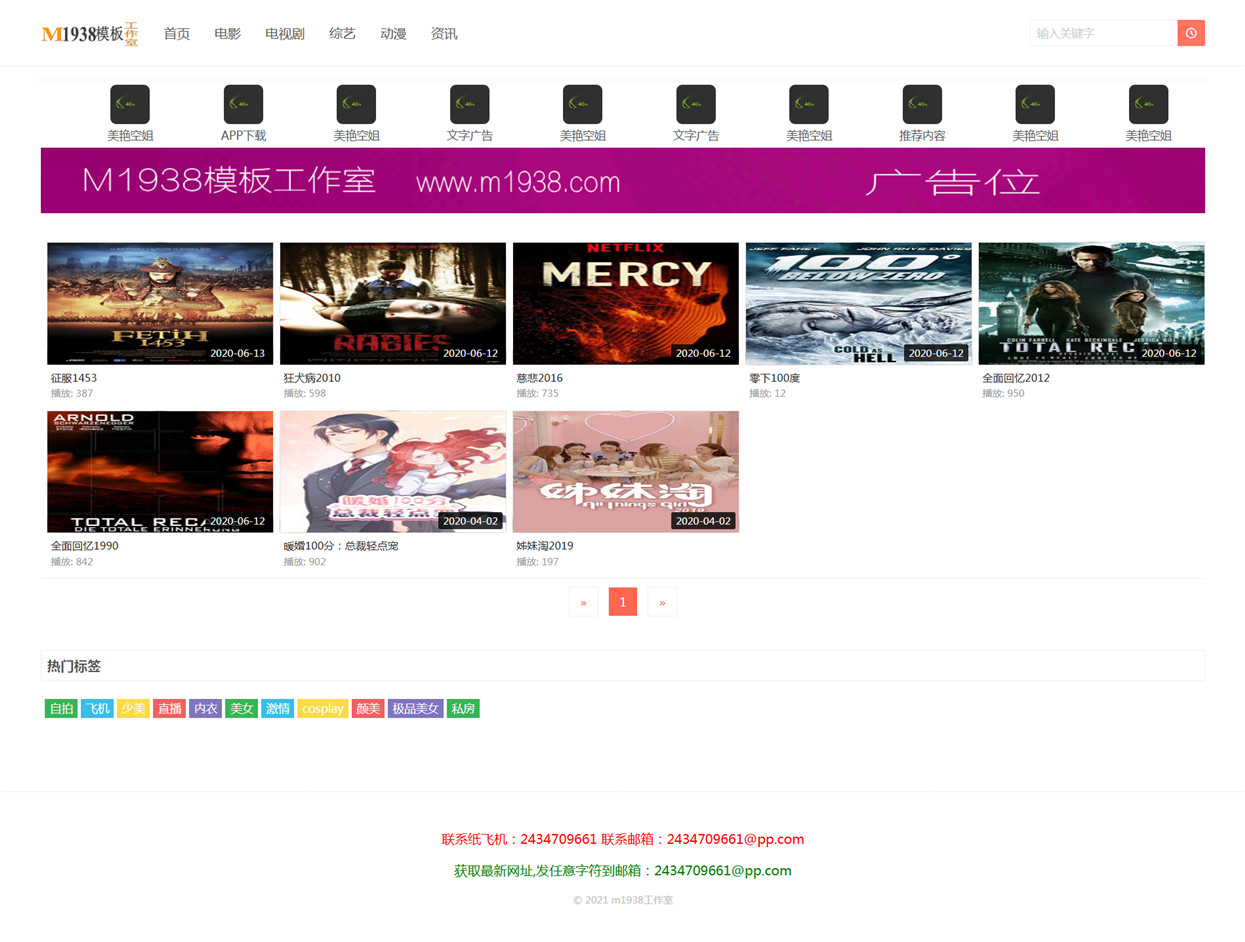Click the orange search button icon
This screenshot has width=1245, height=942.
point(1191,33)
